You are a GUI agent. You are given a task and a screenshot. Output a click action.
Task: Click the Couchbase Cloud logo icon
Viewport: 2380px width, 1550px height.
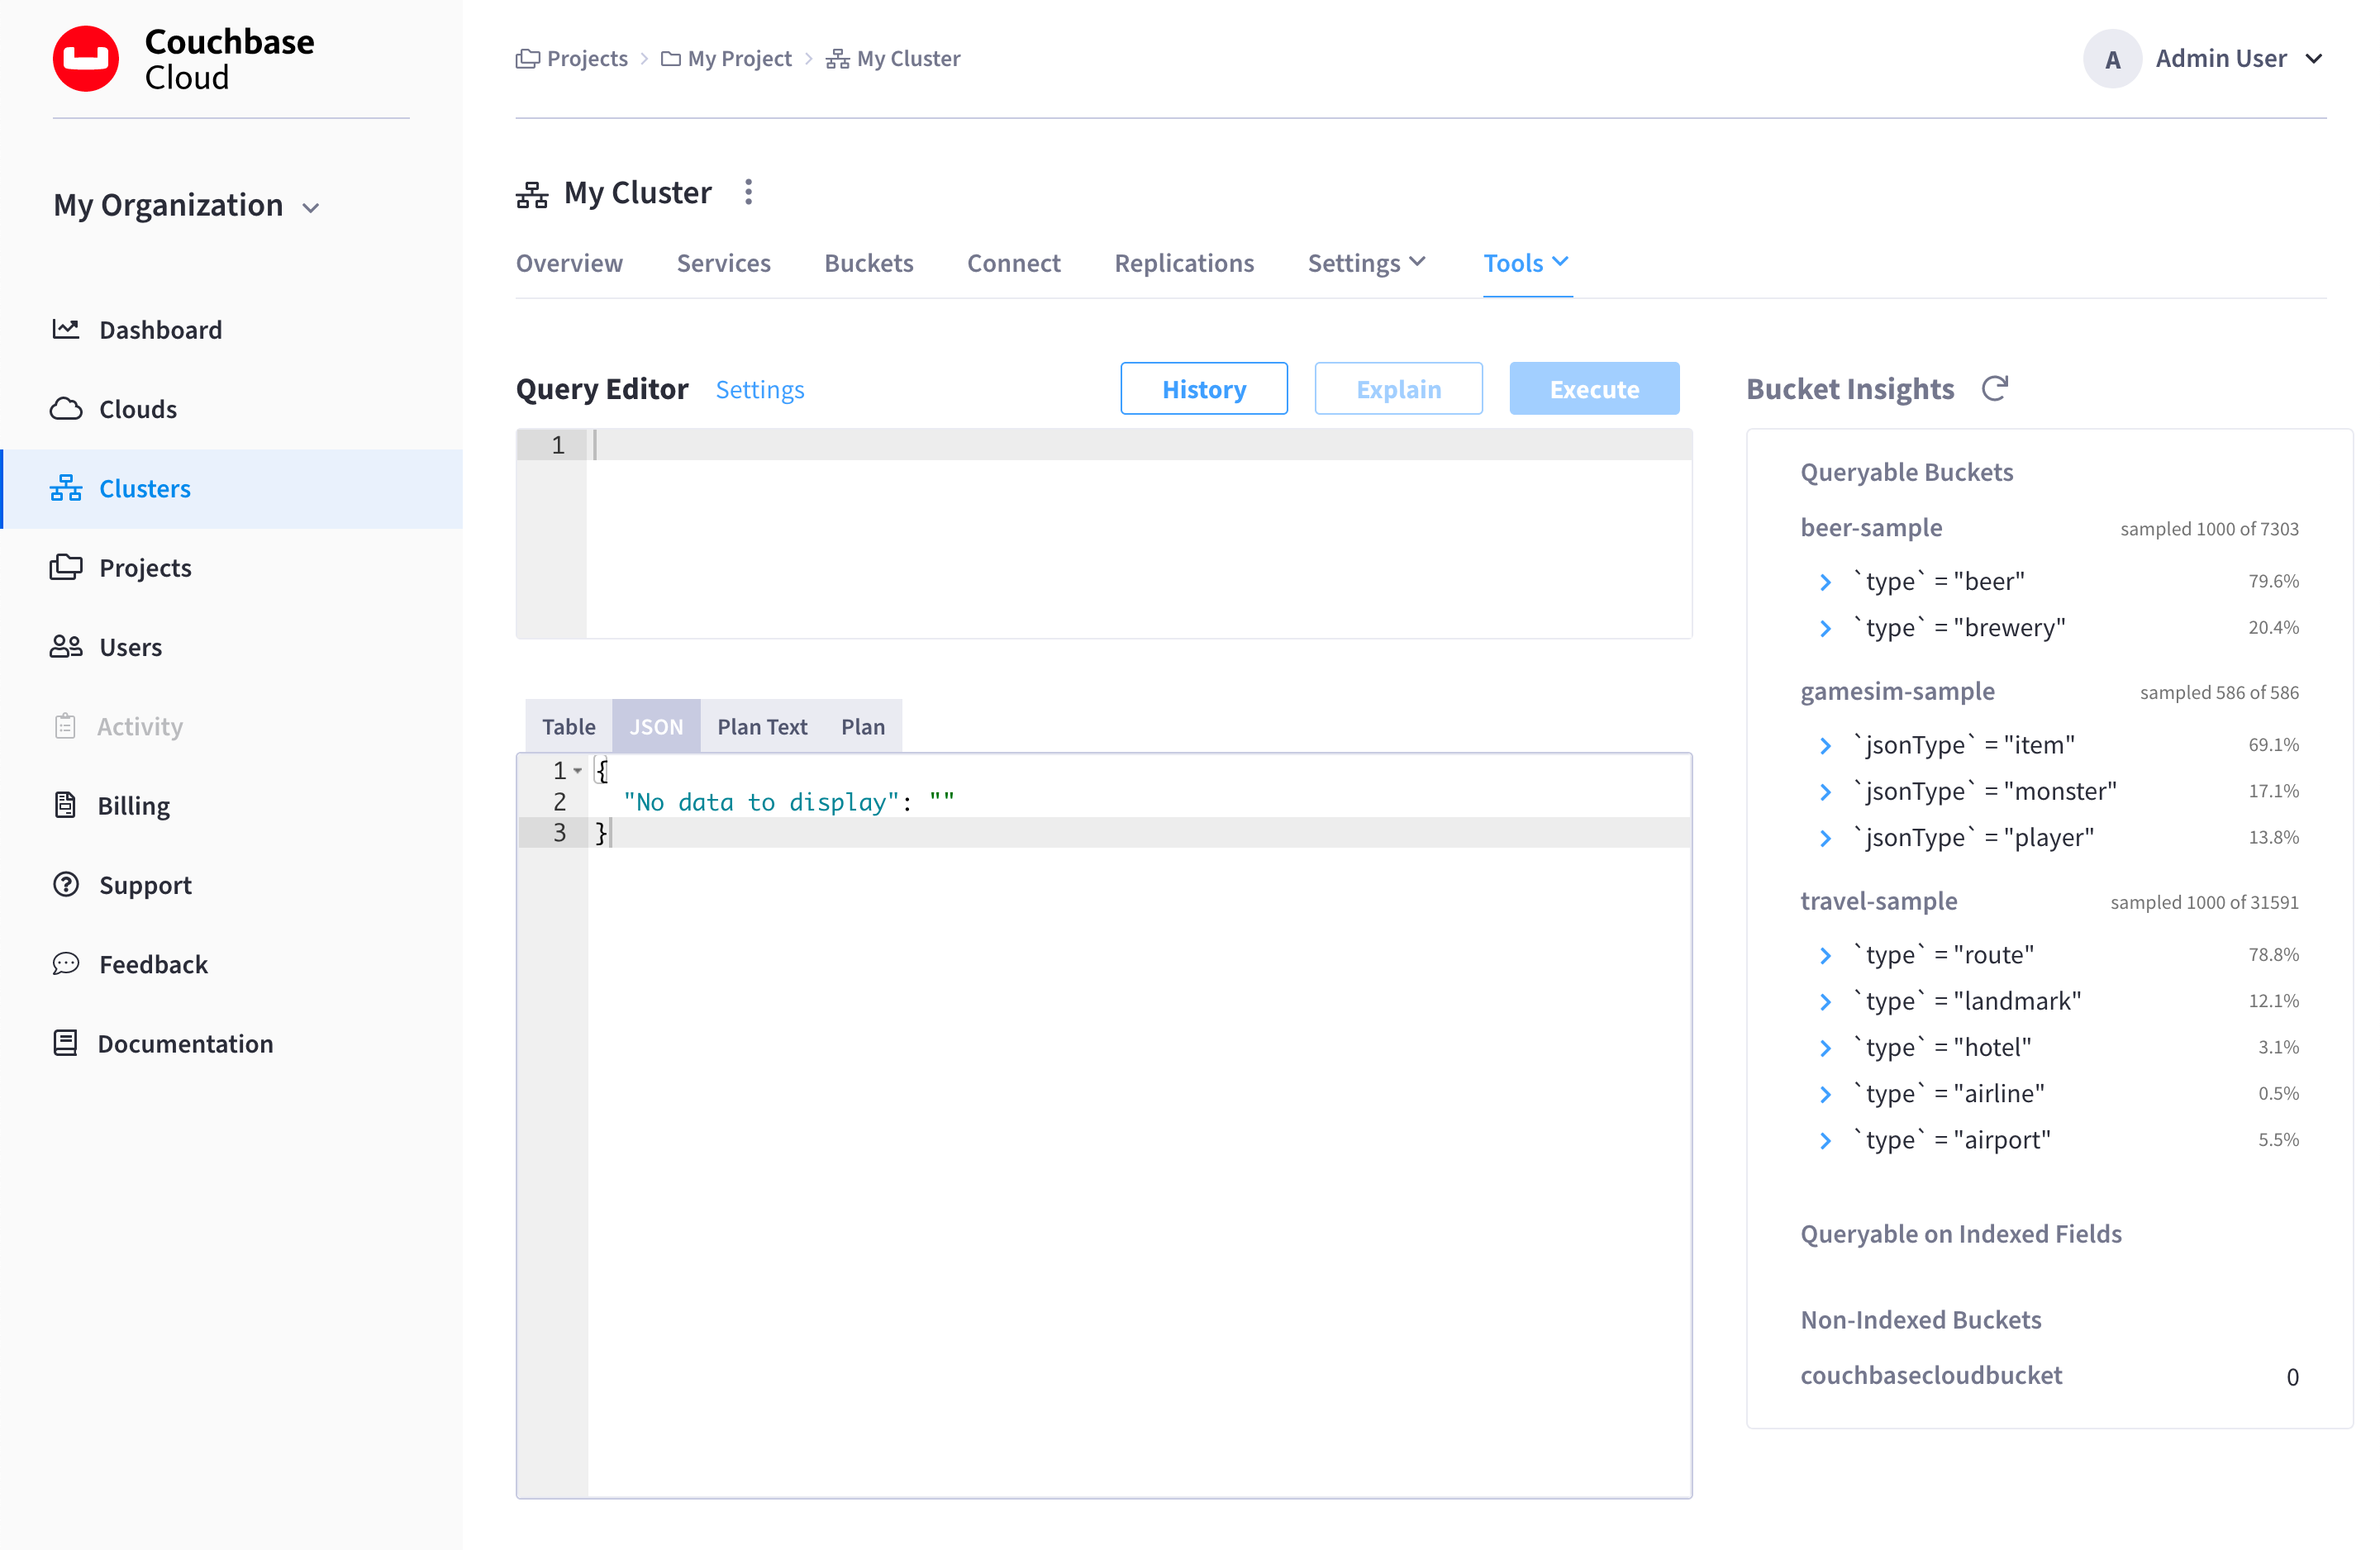pyautogui.click(x=86, y=59)
